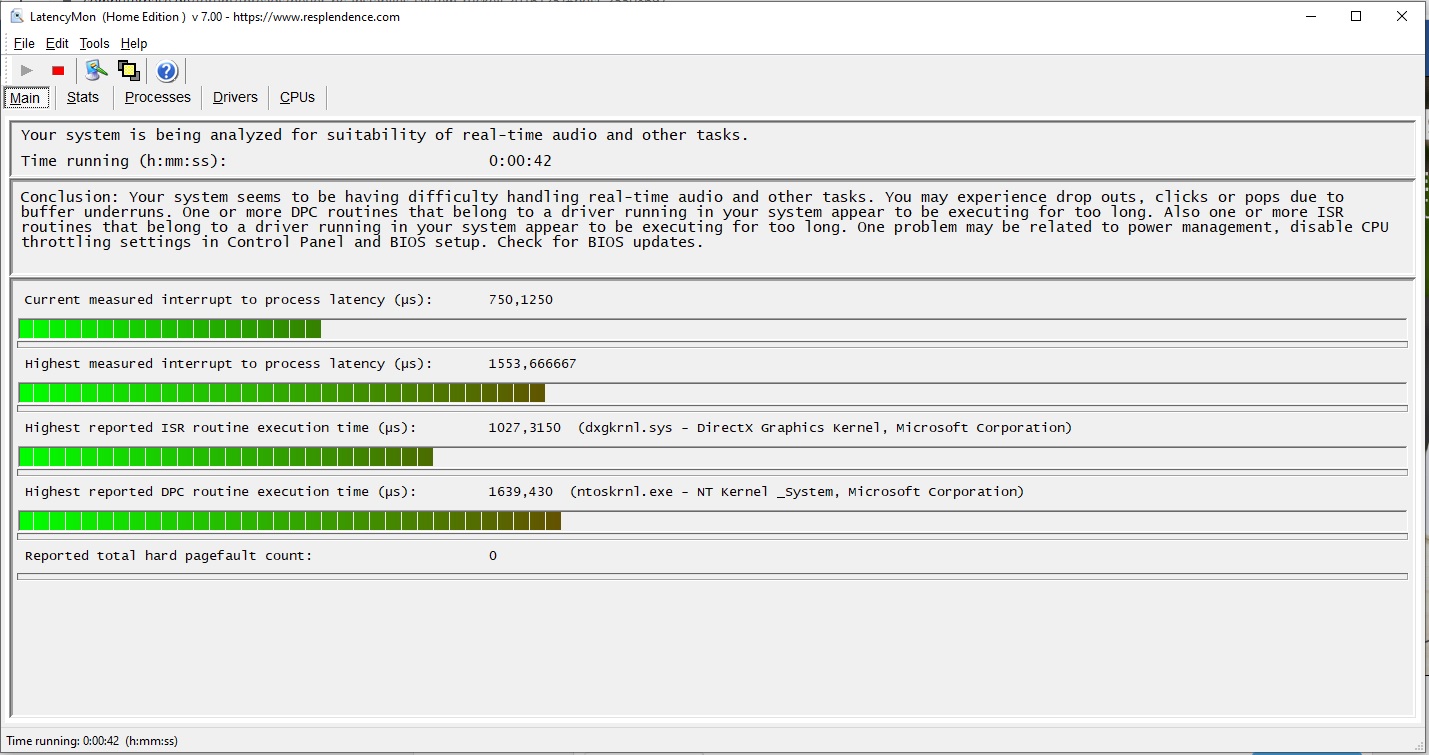
Task: Select the current latency value 750,1250
Action: (520, 300)
